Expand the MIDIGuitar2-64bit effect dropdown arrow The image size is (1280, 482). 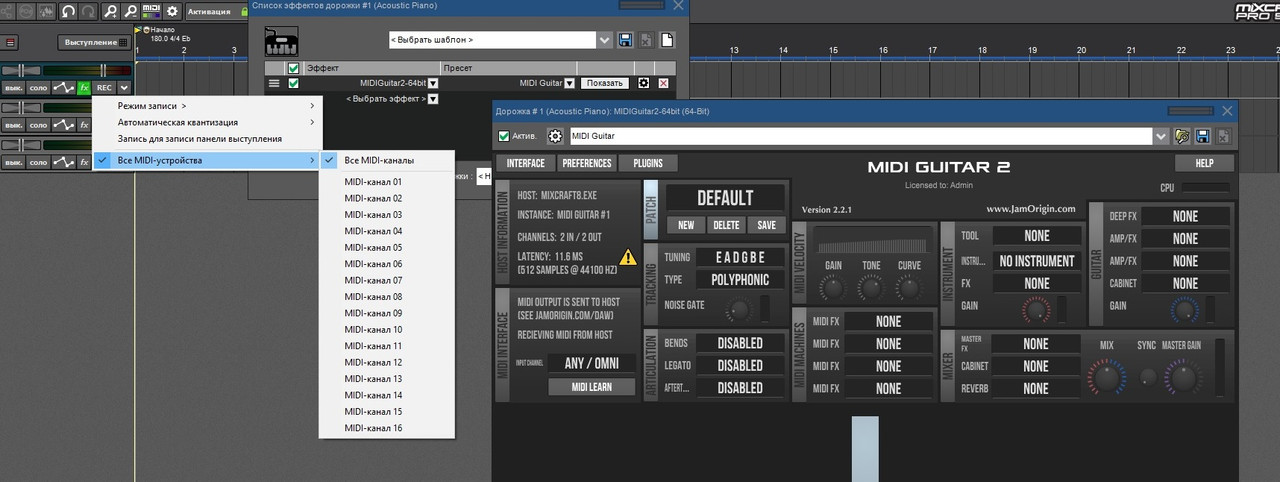pyautogui.click(x=433, y=84)
